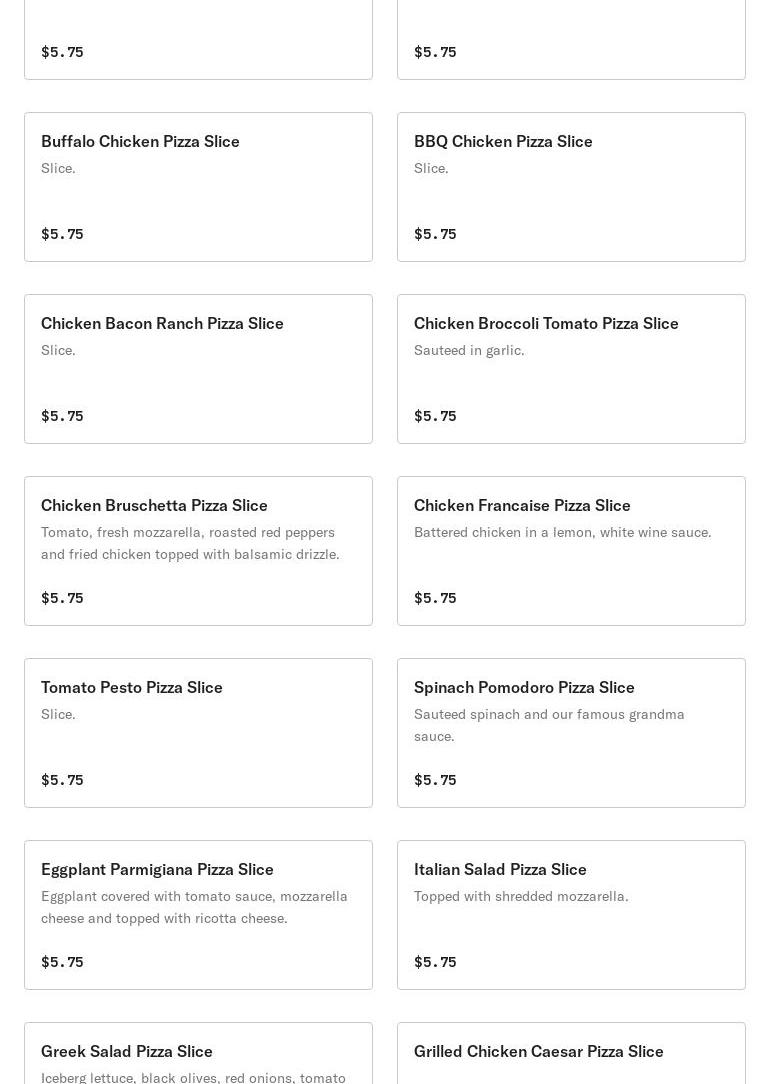The width and height of the screenshot is (770, 1084).
Task: Click Spinach Pomodoro Pizza Slice heading
Action: pyautogui.click(x=524, y=687)
